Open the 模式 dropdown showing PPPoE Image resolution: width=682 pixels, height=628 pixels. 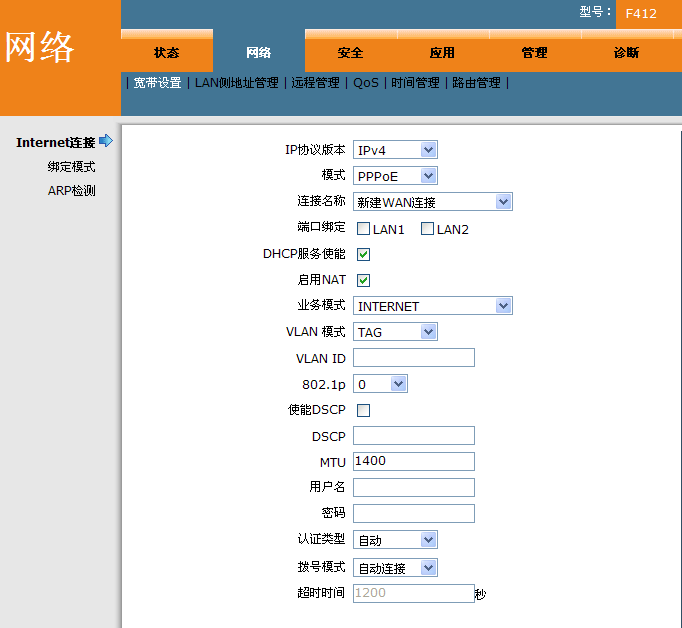[x=395, y=176]
